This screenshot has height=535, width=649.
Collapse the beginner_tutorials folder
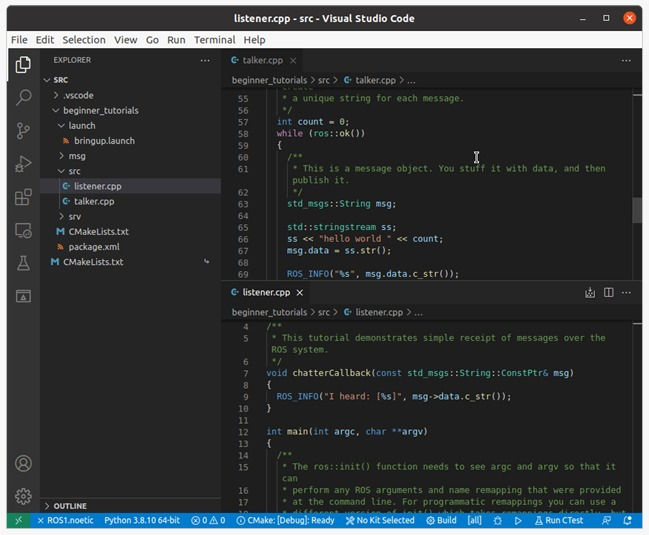[56, 110]
